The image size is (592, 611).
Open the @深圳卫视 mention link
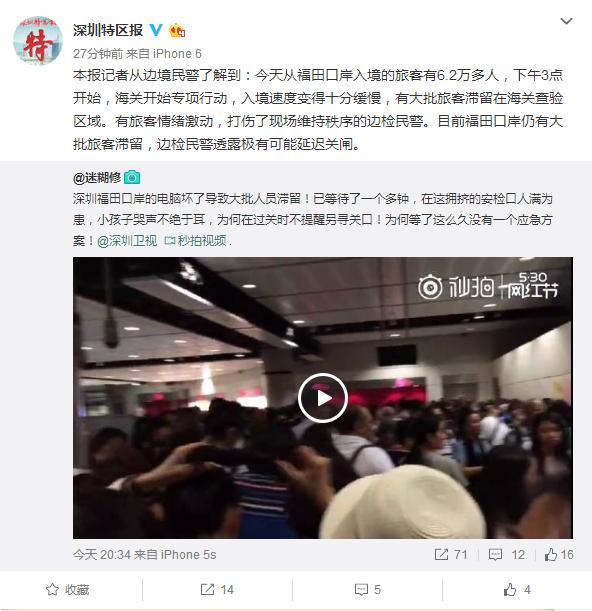(x=127, y=241)
